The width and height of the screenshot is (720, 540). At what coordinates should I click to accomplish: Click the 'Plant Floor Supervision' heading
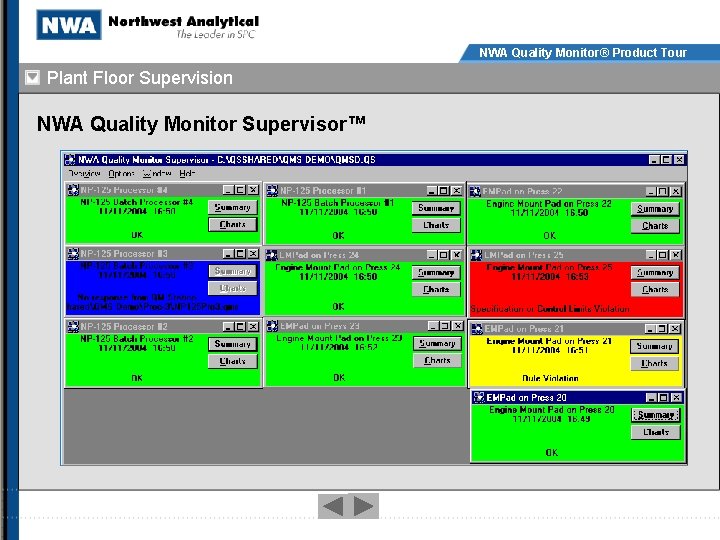coord(140,78)
